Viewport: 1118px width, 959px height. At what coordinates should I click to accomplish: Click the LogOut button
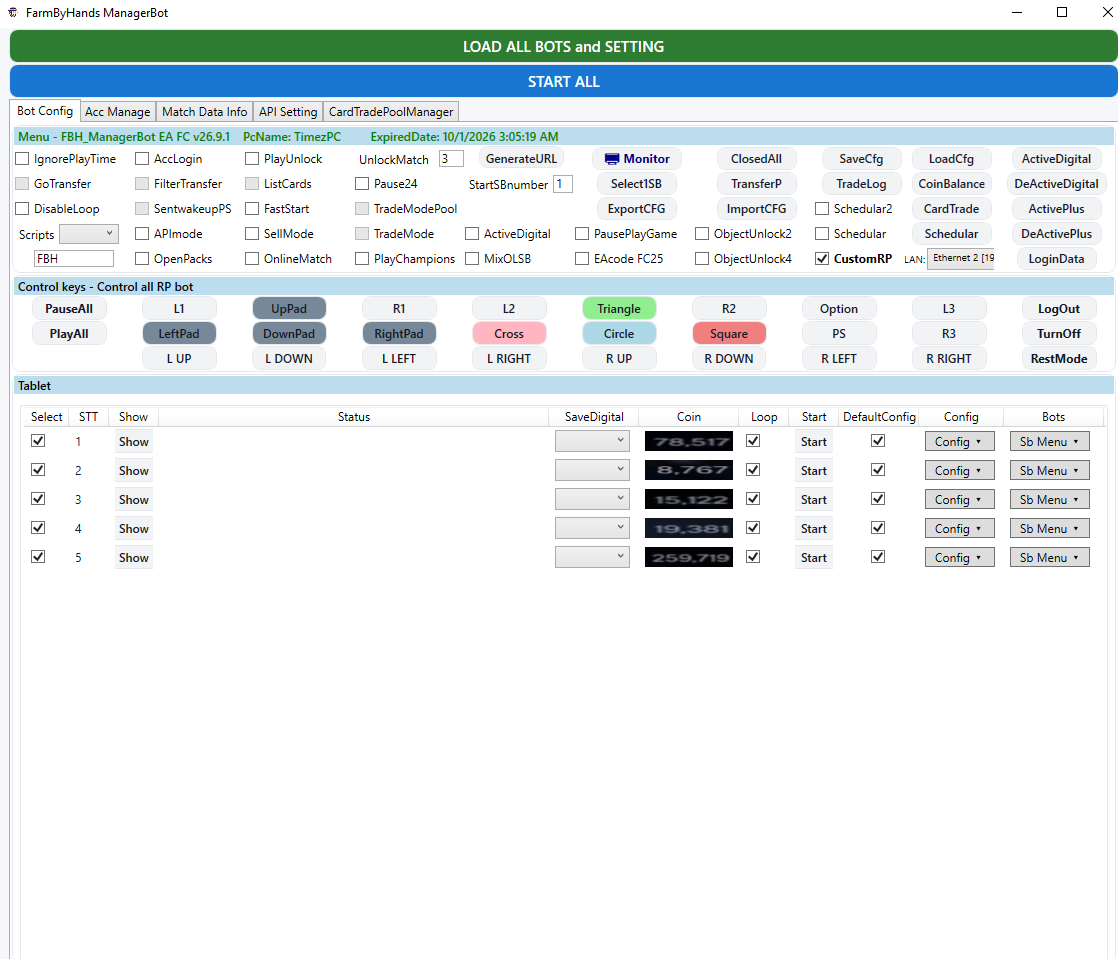1059,309
